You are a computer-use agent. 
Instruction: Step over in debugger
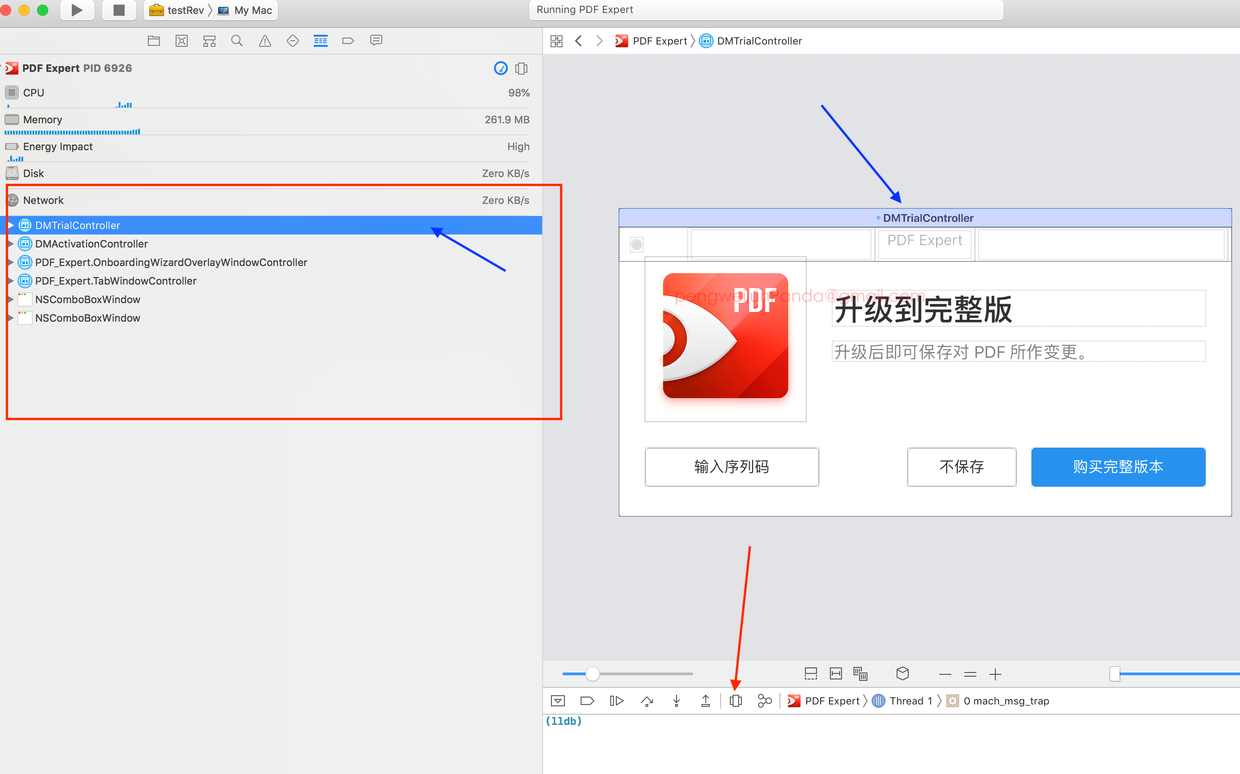647,701
